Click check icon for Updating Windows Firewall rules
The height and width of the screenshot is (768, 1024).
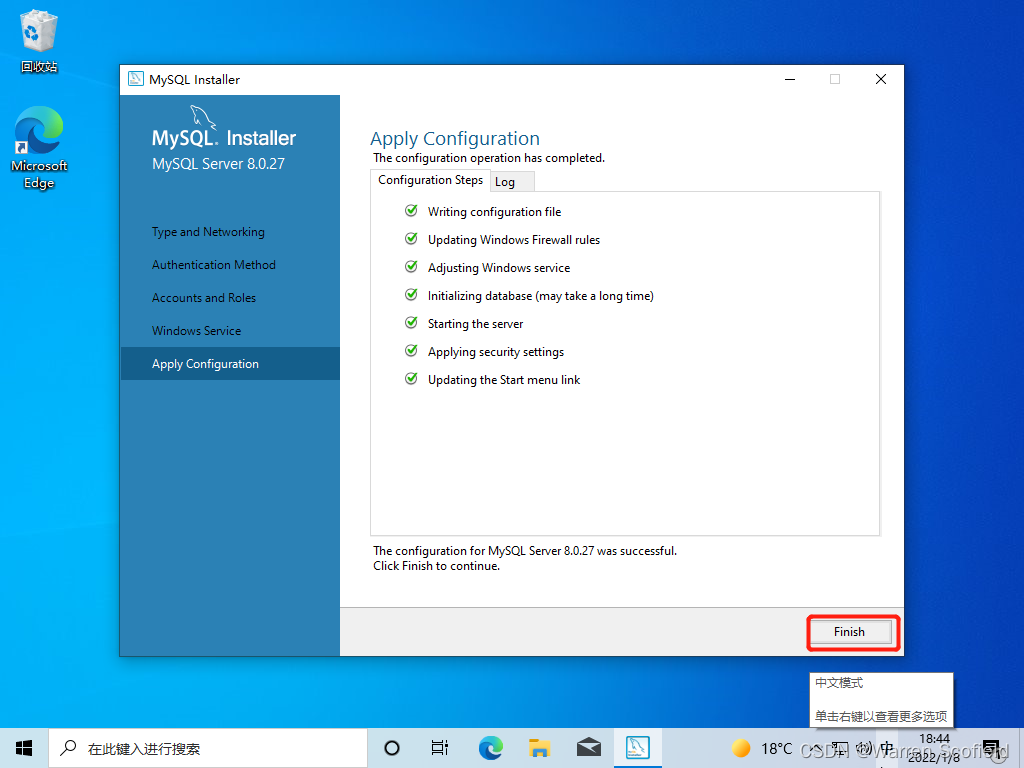click(411, 238)
